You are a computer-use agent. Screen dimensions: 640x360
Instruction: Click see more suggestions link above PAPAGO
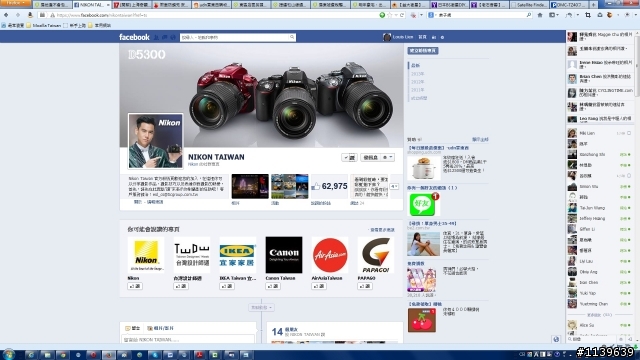[x=382, y=230]
